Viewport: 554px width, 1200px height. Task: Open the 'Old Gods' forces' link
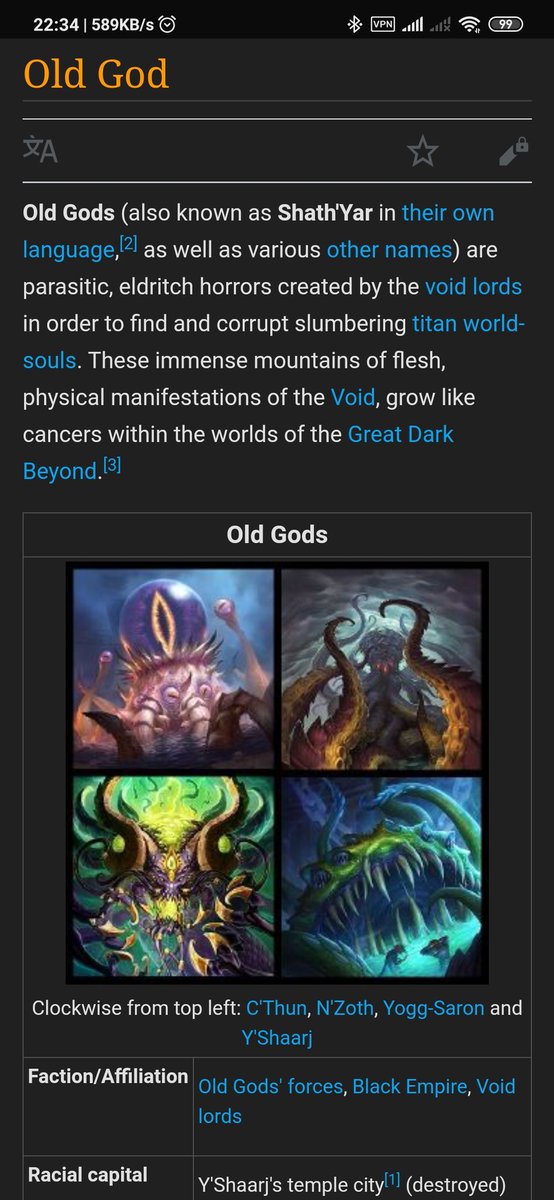click(270, 1086)
